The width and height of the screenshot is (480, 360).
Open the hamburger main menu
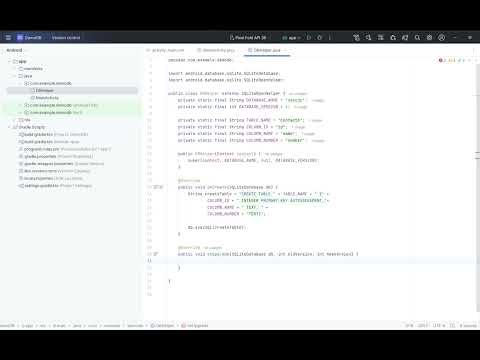tap(8, 38)
